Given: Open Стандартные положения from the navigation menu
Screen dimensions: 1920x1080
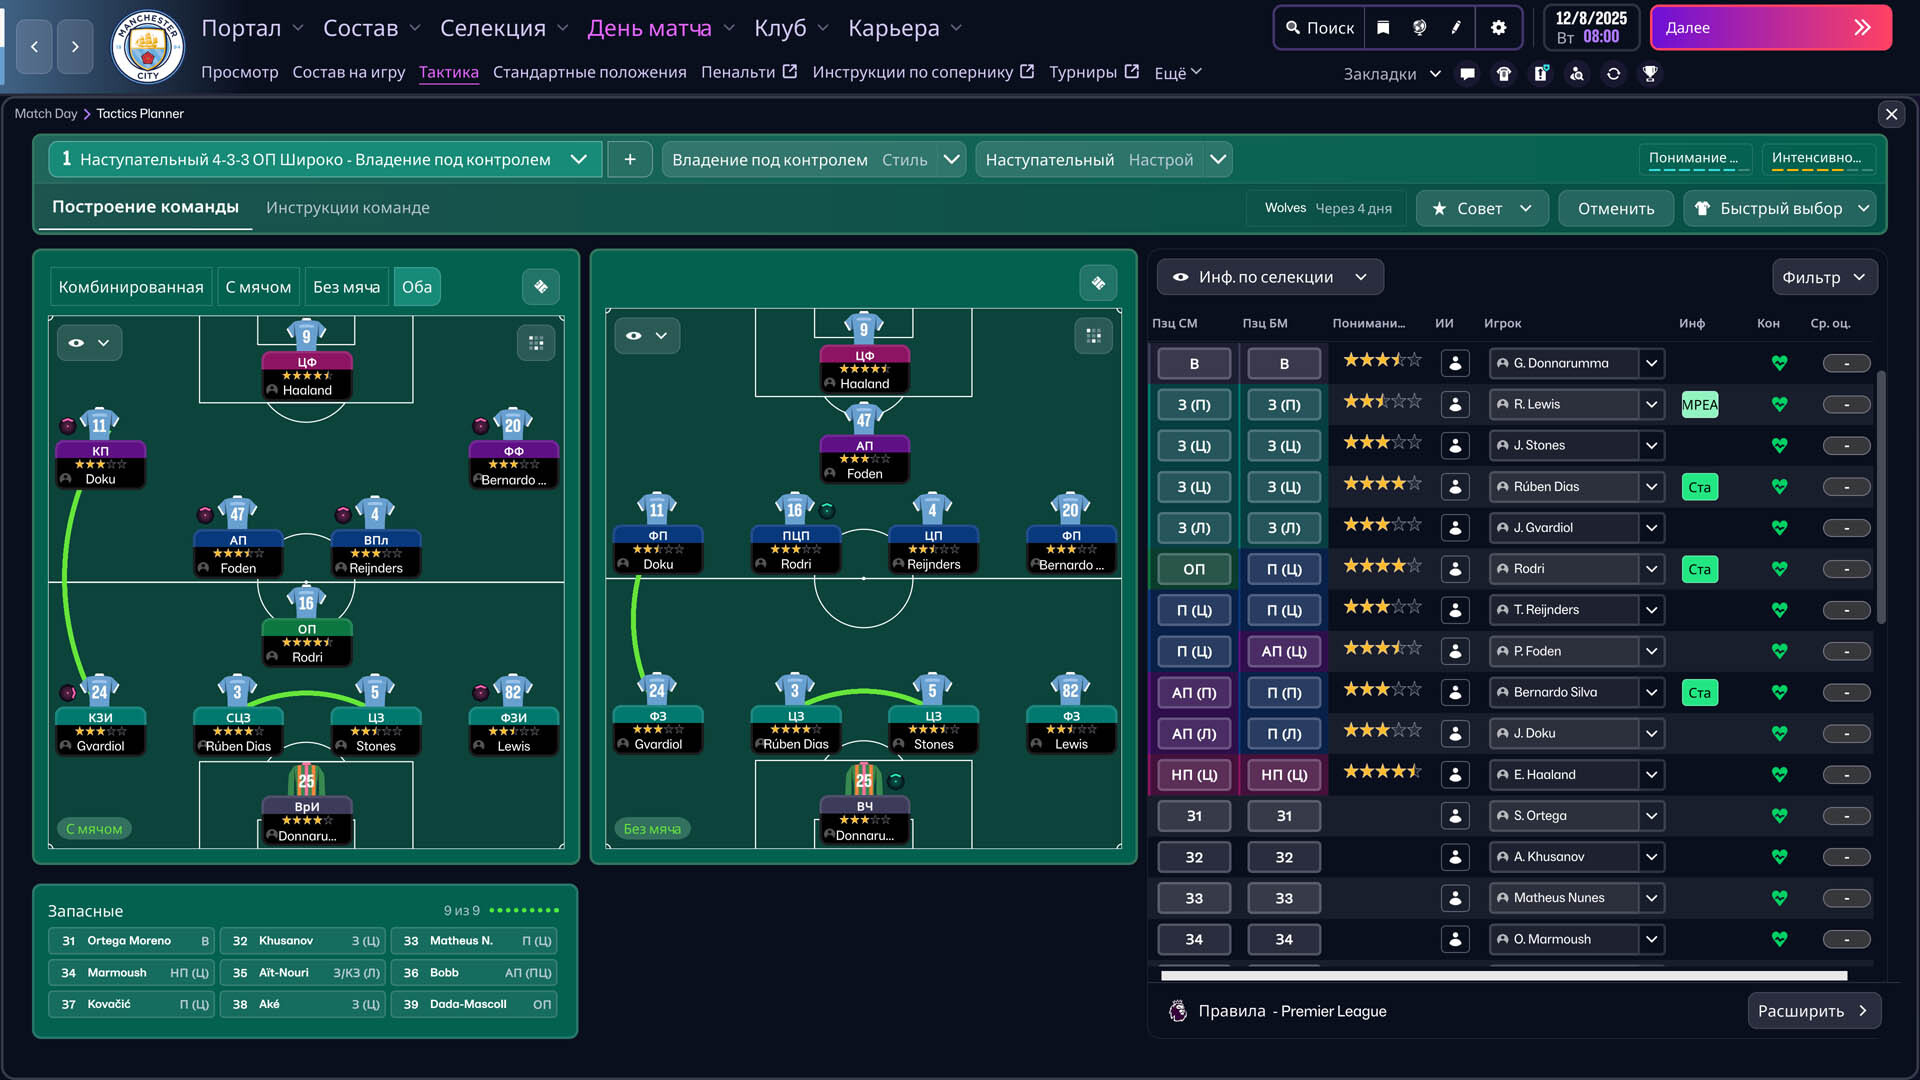Looking at the screenshot, I should click(x=590, y=72).
